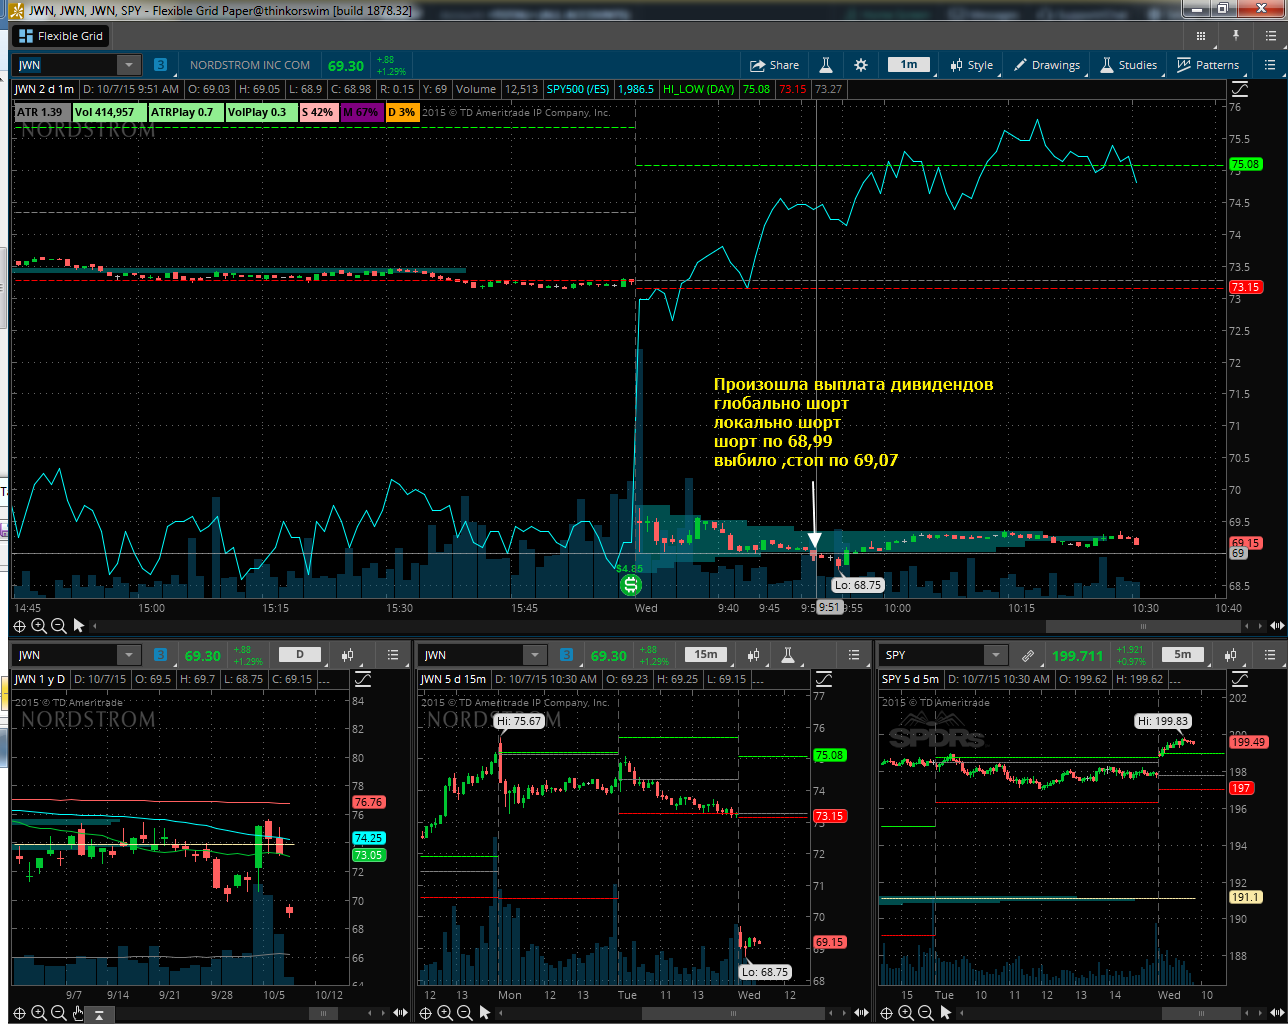Screen dimensions: 1288x1024
Task: Open SPY chart candlestick style icon
Action: pos(1231,655)
